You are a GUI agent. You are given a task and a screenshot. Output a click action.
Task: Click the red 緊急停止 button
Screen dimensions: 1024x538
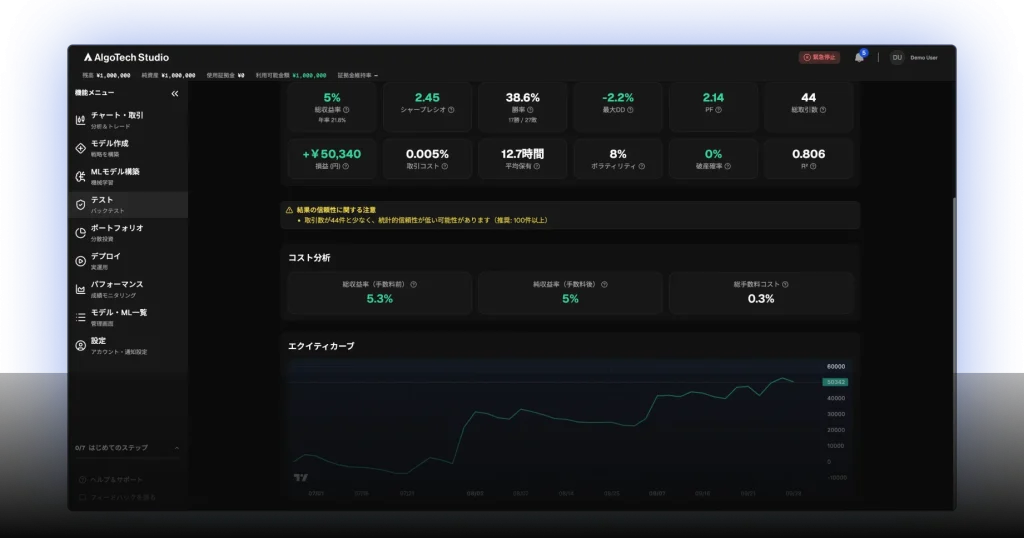coord(820,57)
